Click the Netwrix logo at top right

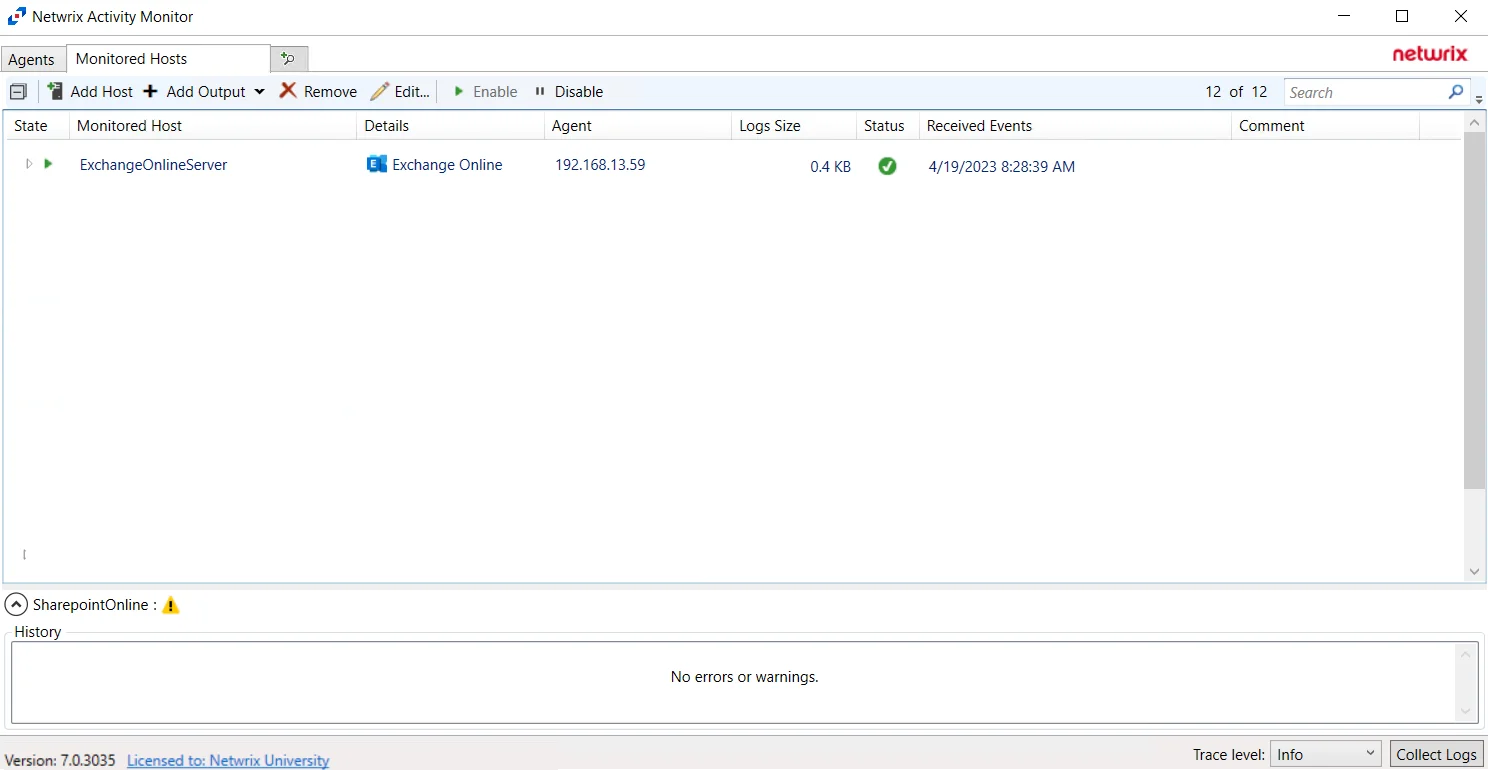tap(1430, 54)
